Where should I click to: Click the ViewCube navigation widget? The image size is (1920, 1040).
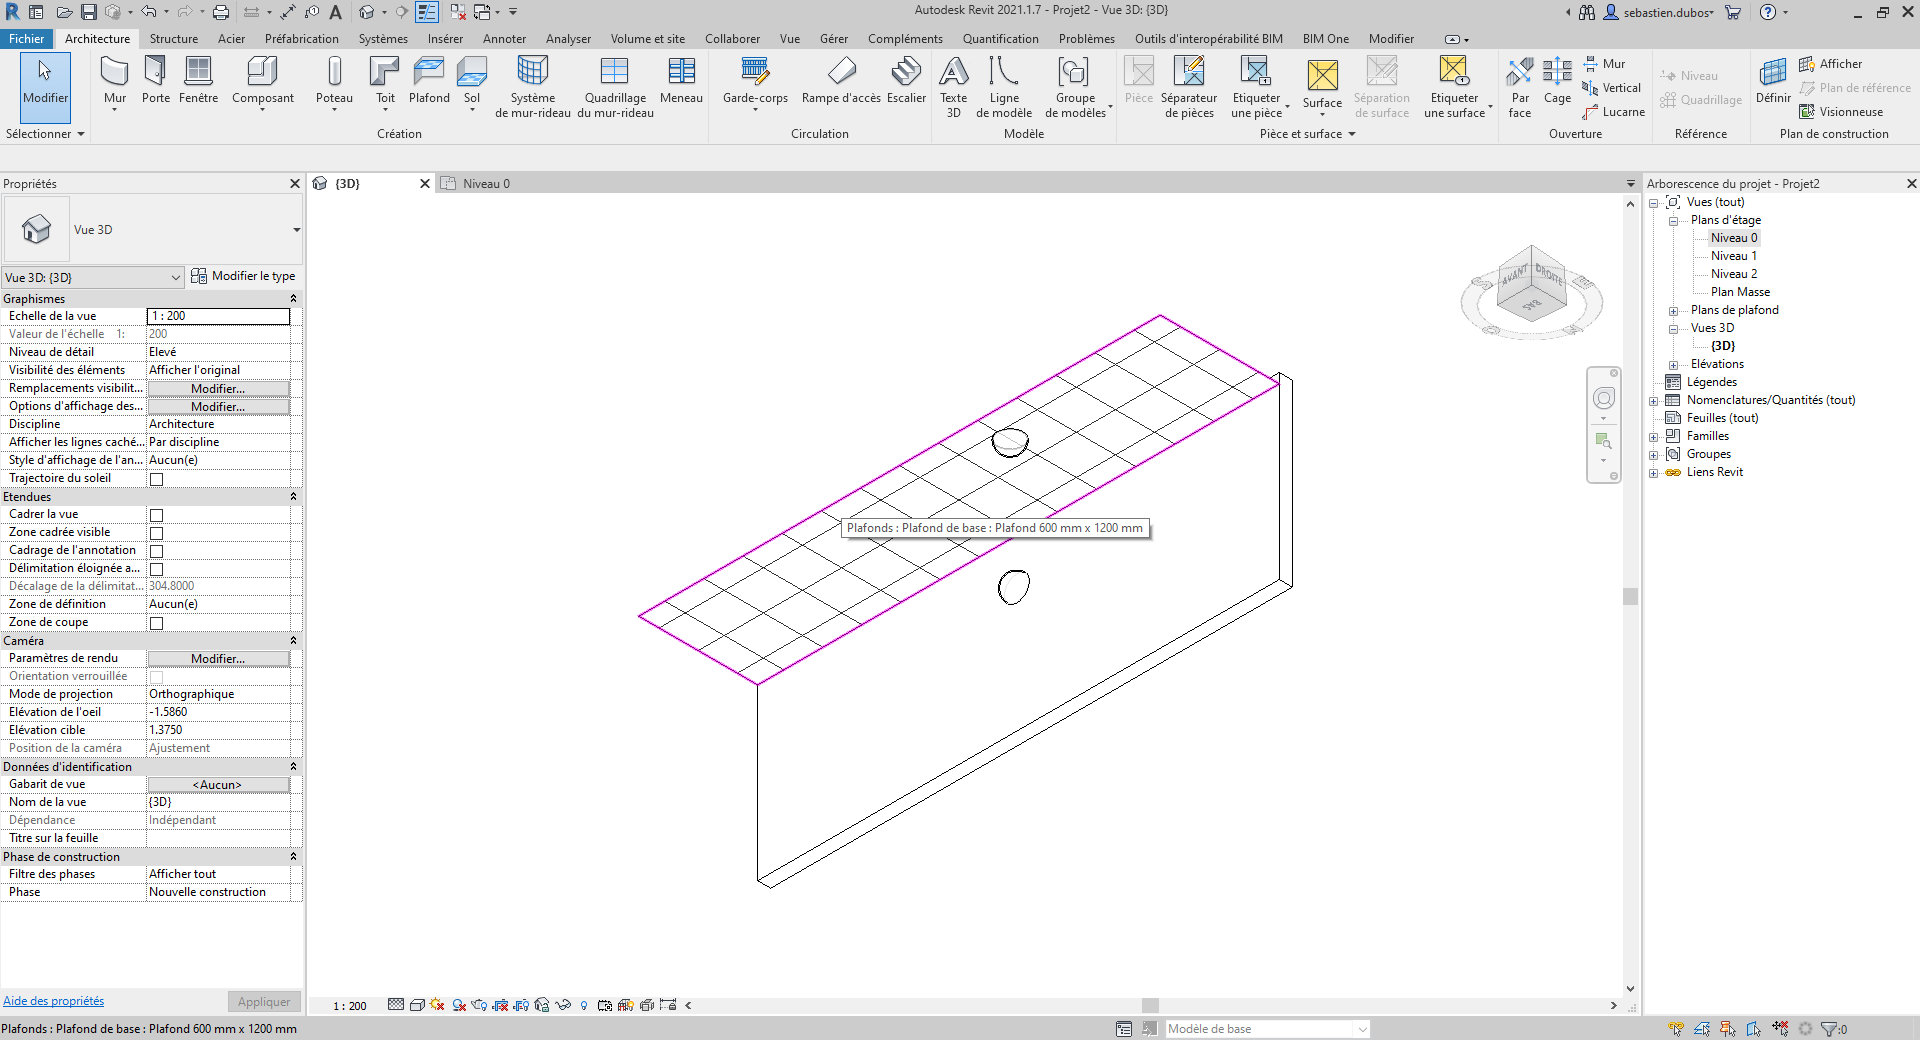pos(1531,291)
